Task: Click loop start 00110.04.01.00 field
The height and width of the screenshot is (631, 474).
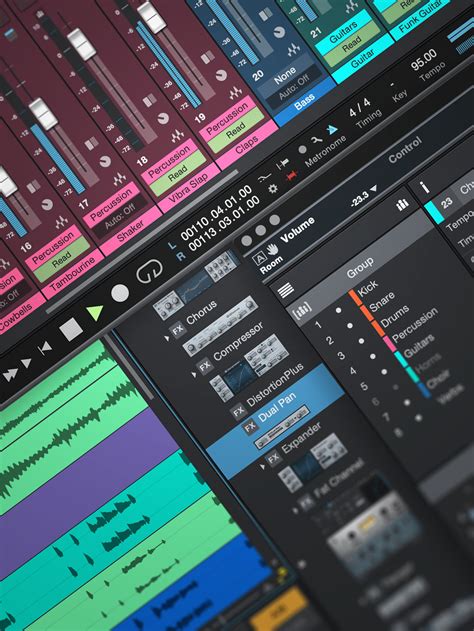Action: coord(216,213)
